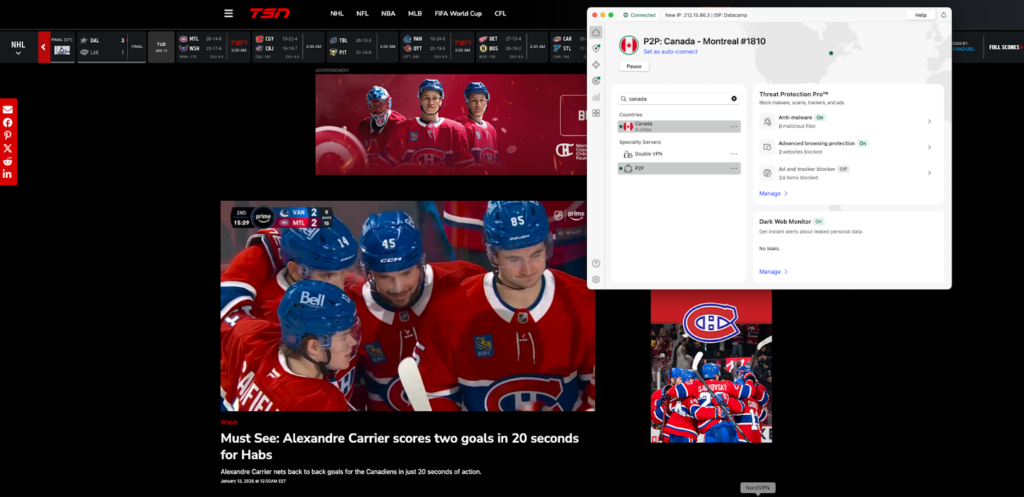The image size is (1024, 497).
Task: Open the grid of apps sidebar icon
Action: click(x=596, y=113)
